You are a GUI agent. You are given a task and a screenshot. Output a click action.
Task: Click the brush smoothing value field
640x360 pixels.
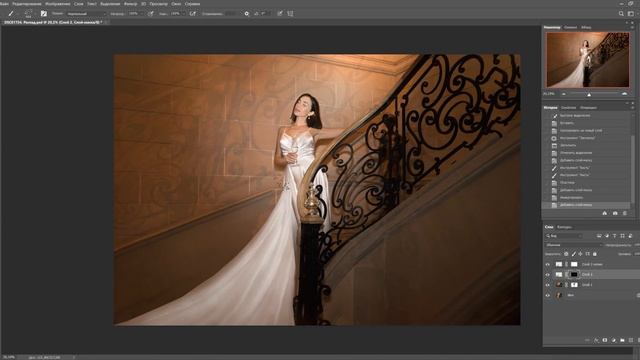(231, 14)
